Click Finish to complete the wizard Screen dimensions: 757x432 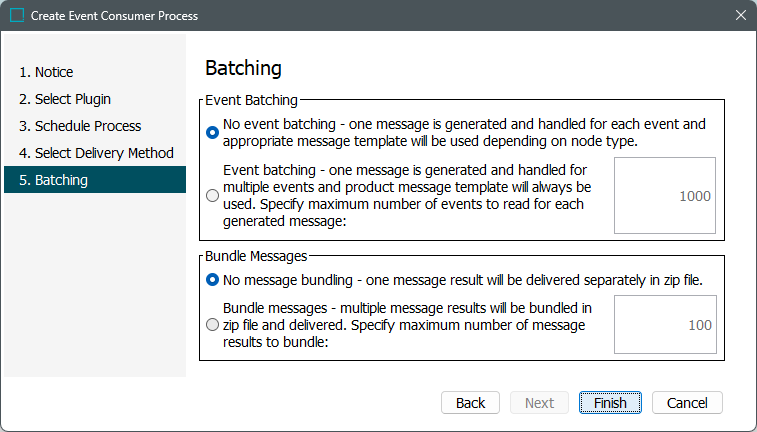tap(610, 403)
